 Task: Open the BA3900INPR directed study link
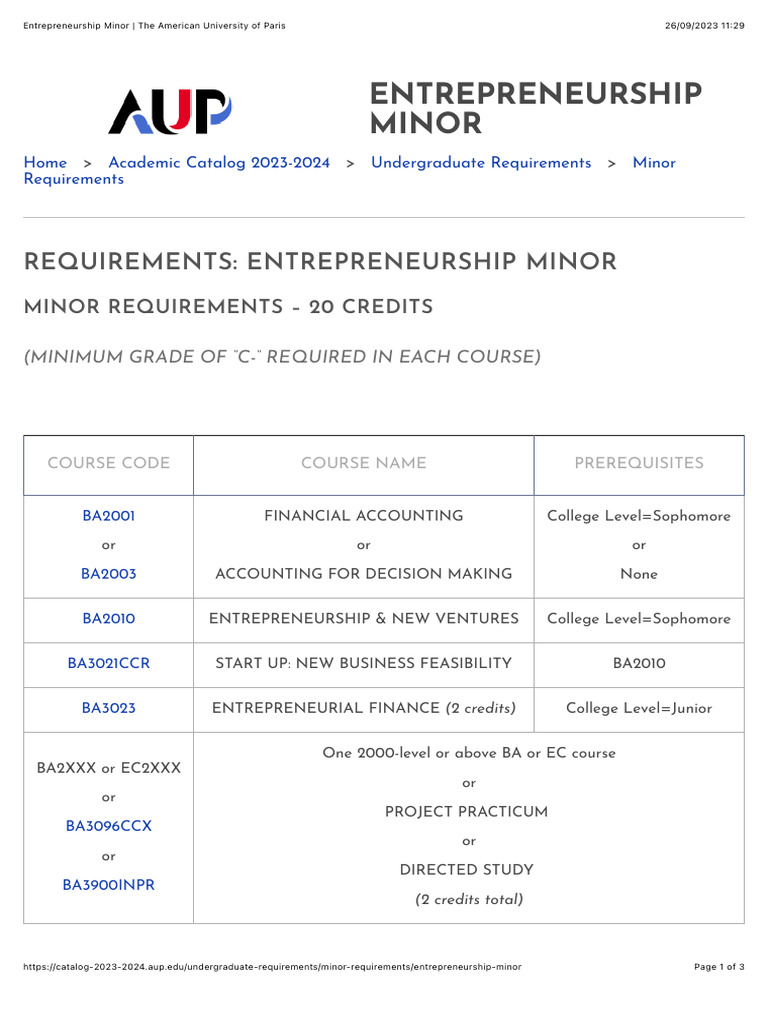coord(109,885)
